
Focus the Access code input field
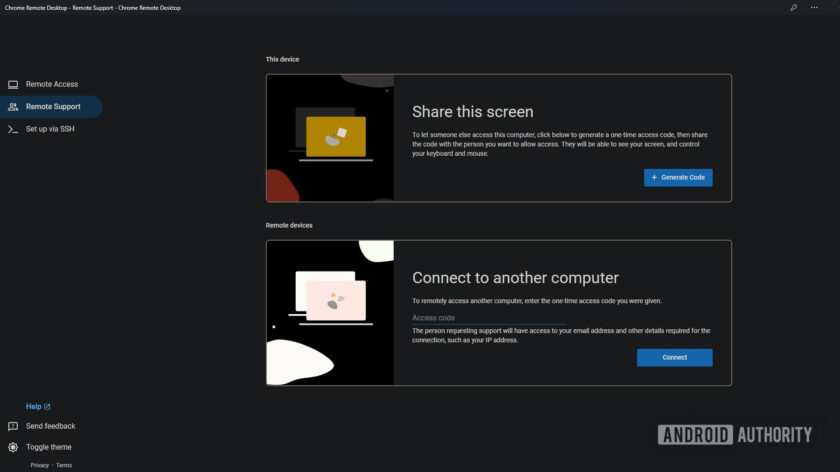click(x=489, y=318)
